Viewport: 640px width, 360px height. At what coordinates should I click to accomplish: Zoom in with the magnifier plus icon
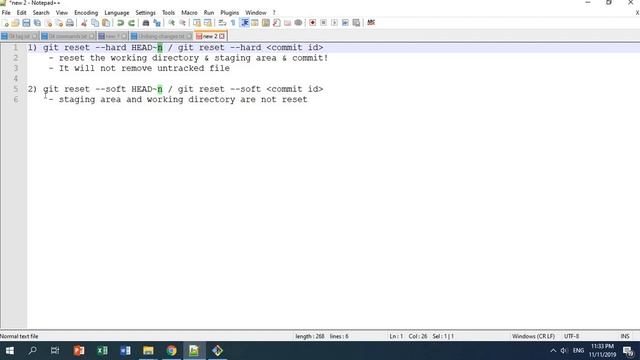[x=171, y=23]
